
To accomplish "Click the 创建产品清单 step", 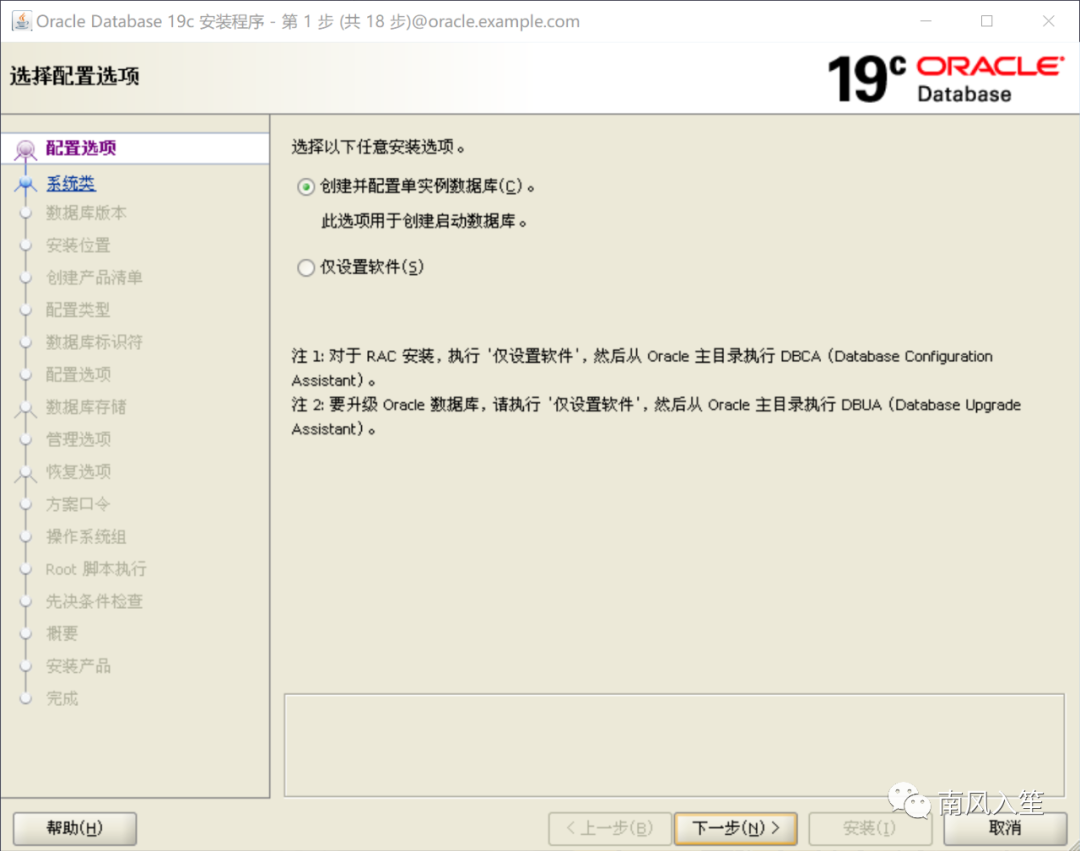I will [94, 277].
